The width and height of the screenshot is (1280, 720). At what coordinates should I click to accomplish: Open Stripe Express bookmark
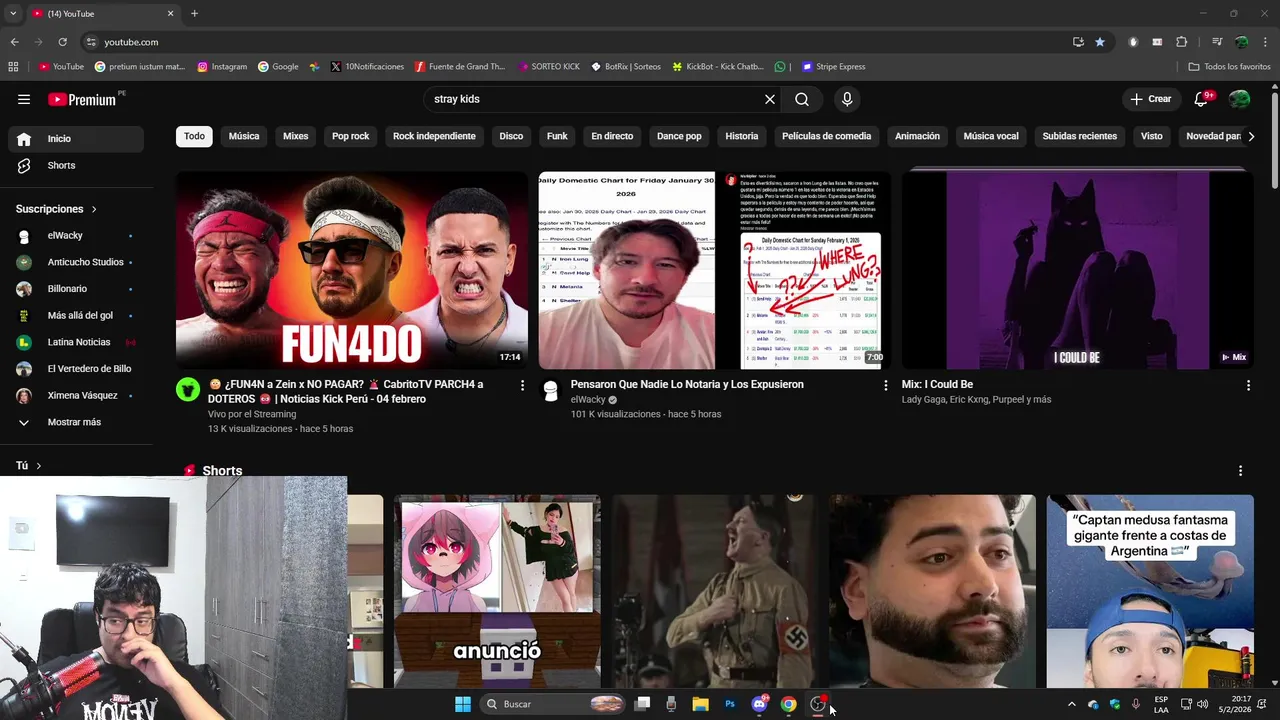[x=832, y=67]
